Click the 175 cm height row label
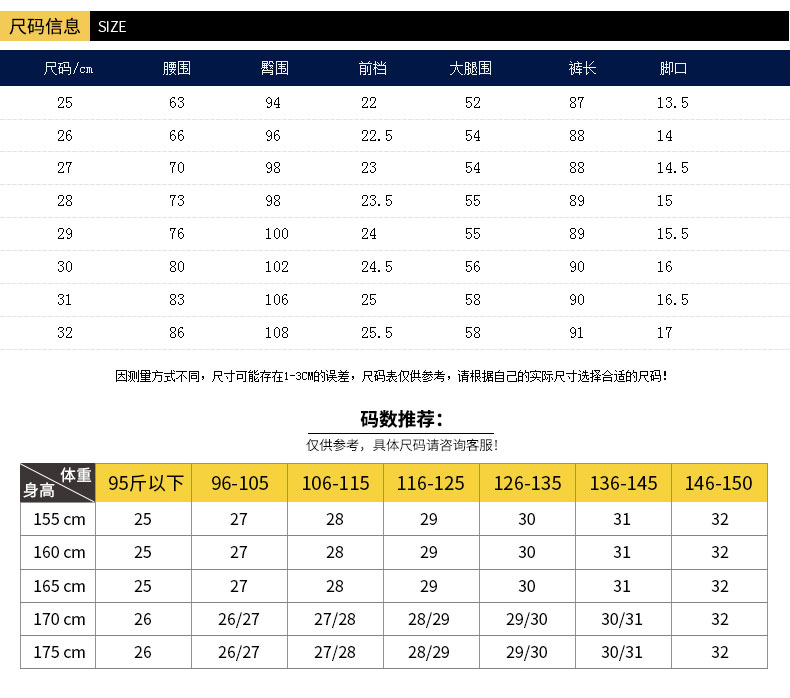This screenshot has height=698, width=790. (59, 652)
